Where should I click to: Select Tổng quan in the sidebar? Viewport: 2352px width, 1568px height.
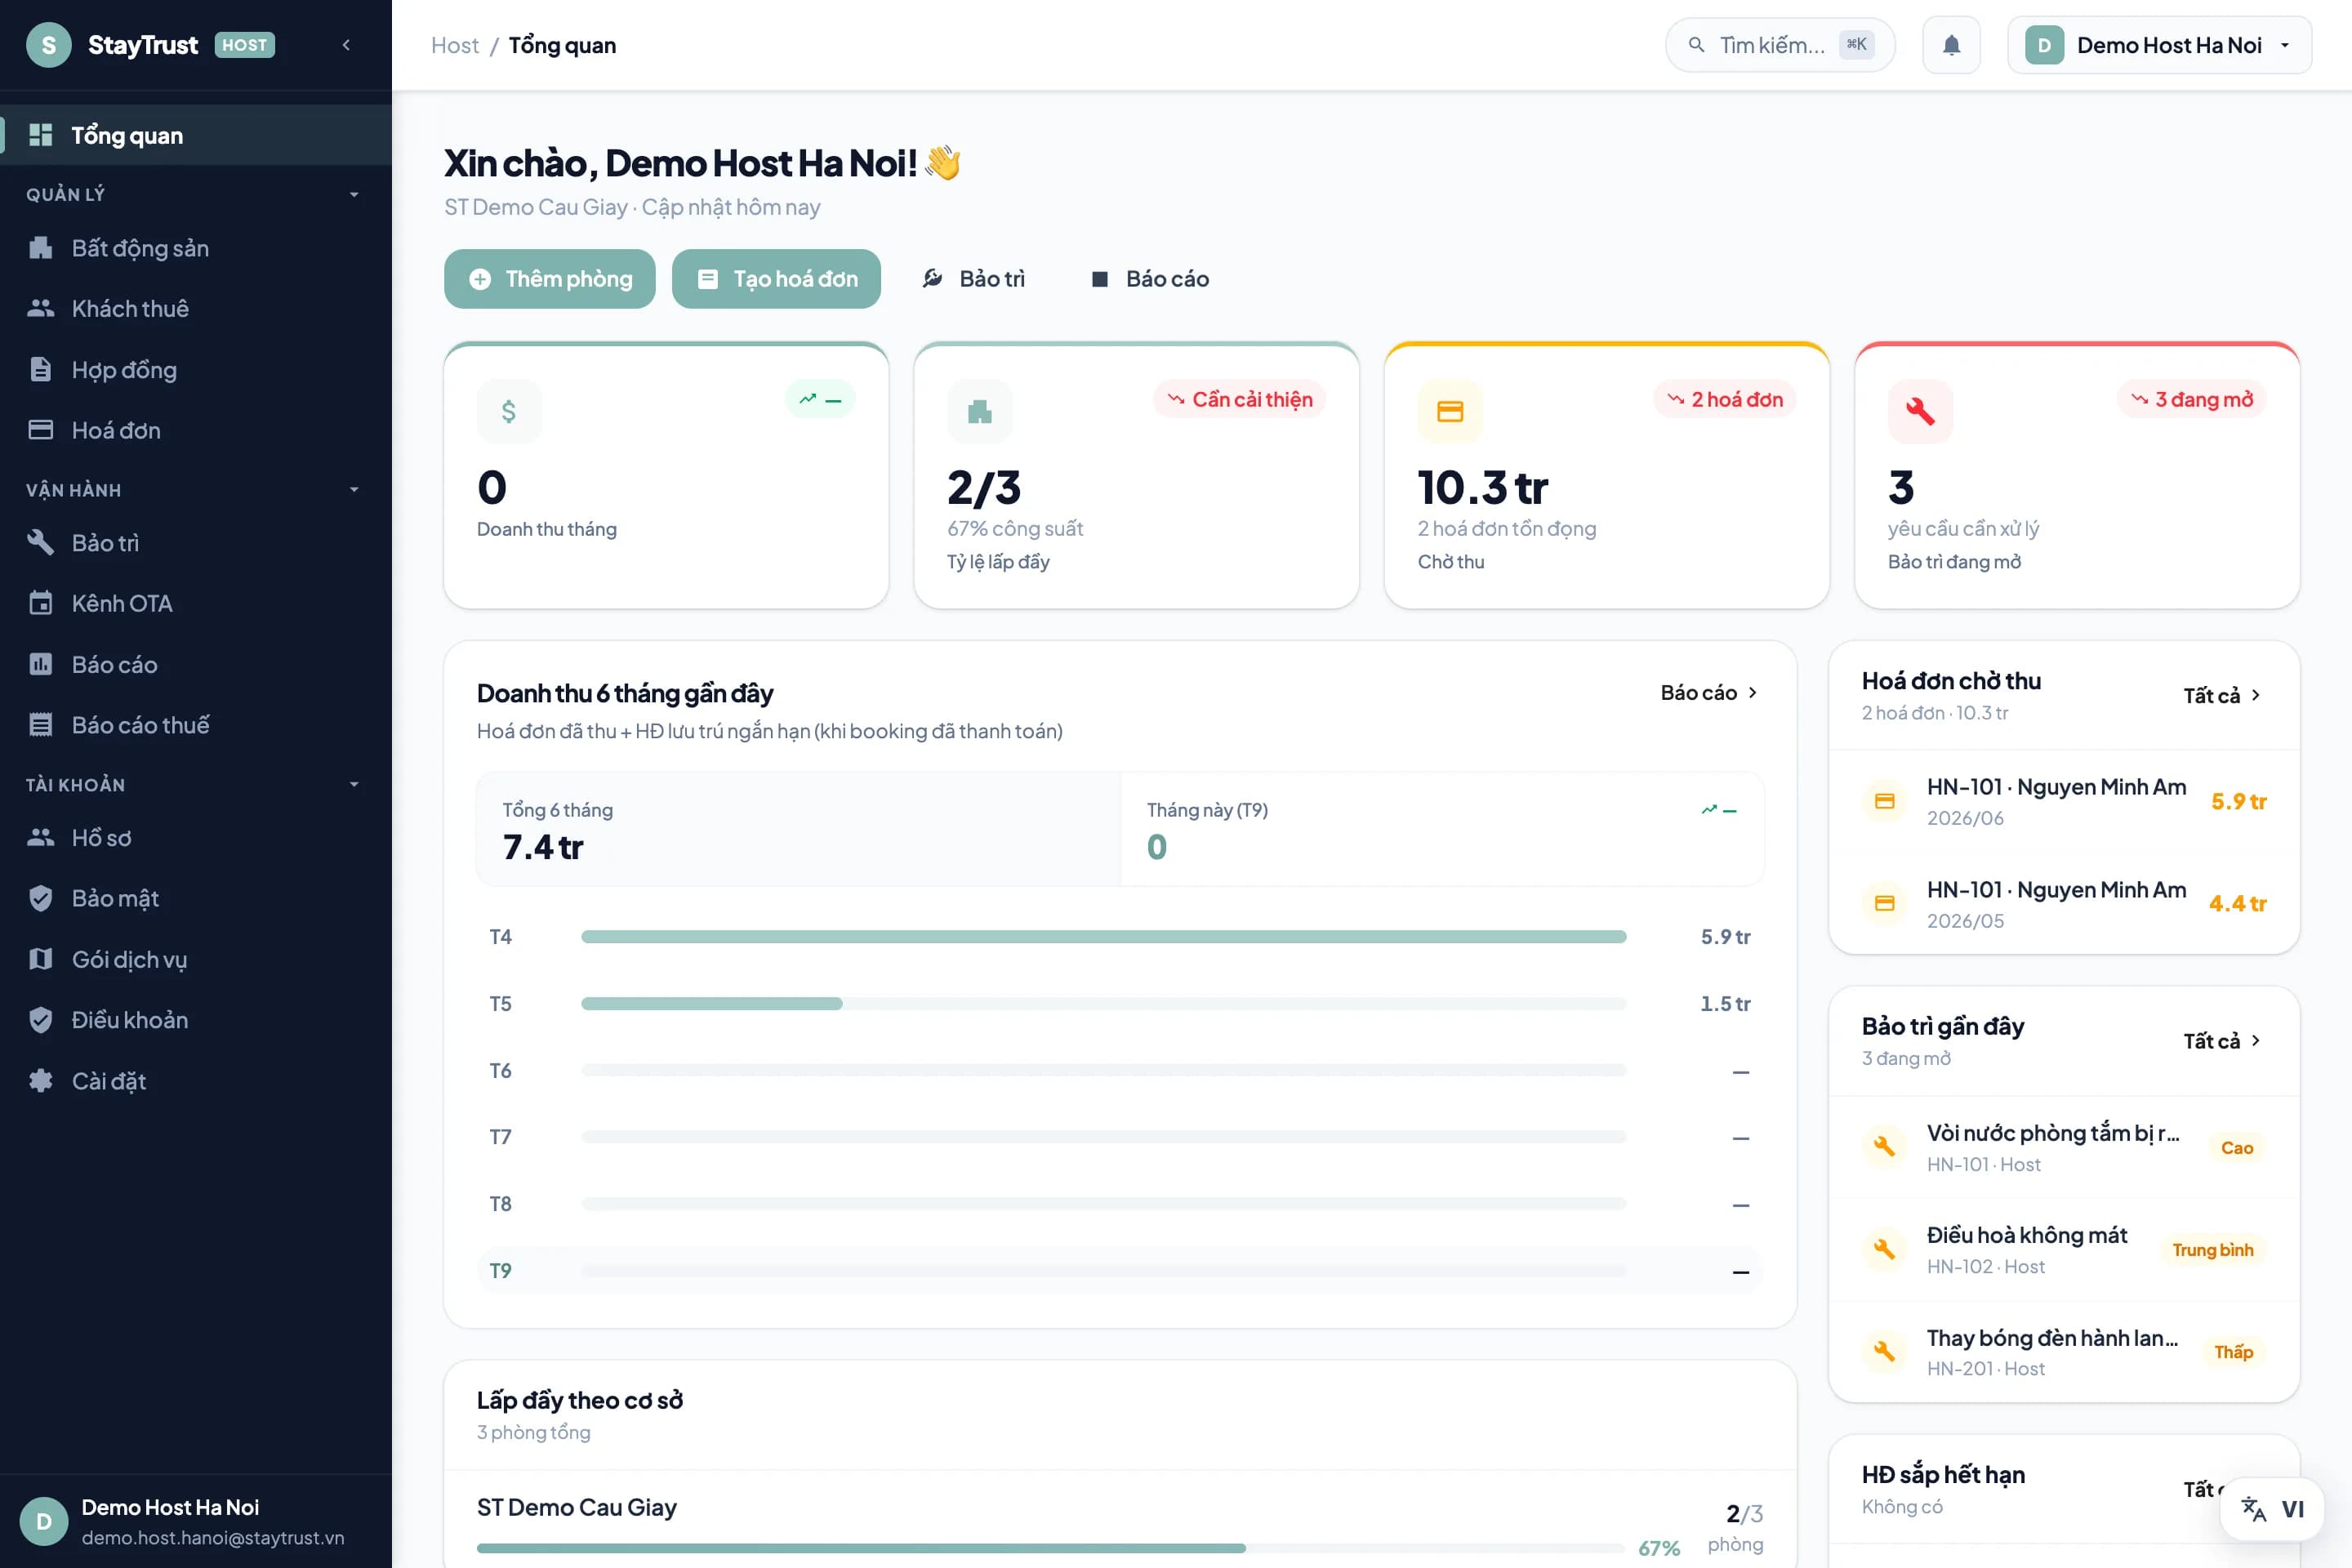point(196,135)
